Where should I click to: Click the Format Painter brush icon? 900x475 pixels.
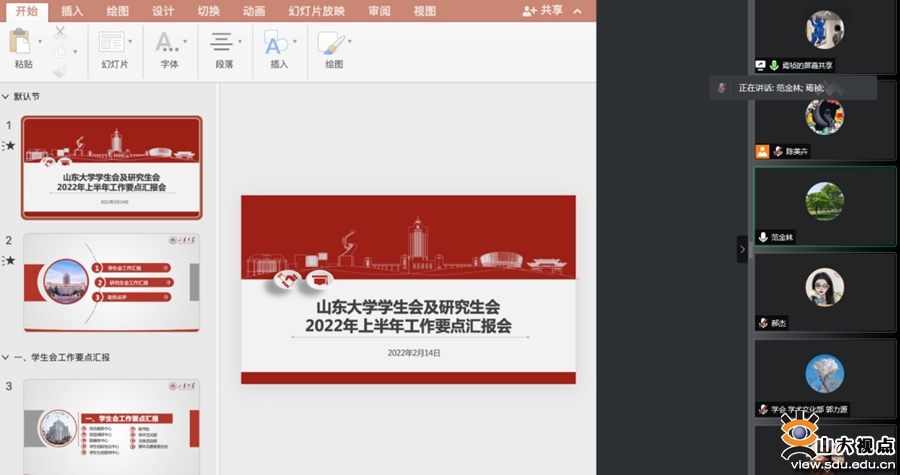pyautogui.click(x=61, y=70)
